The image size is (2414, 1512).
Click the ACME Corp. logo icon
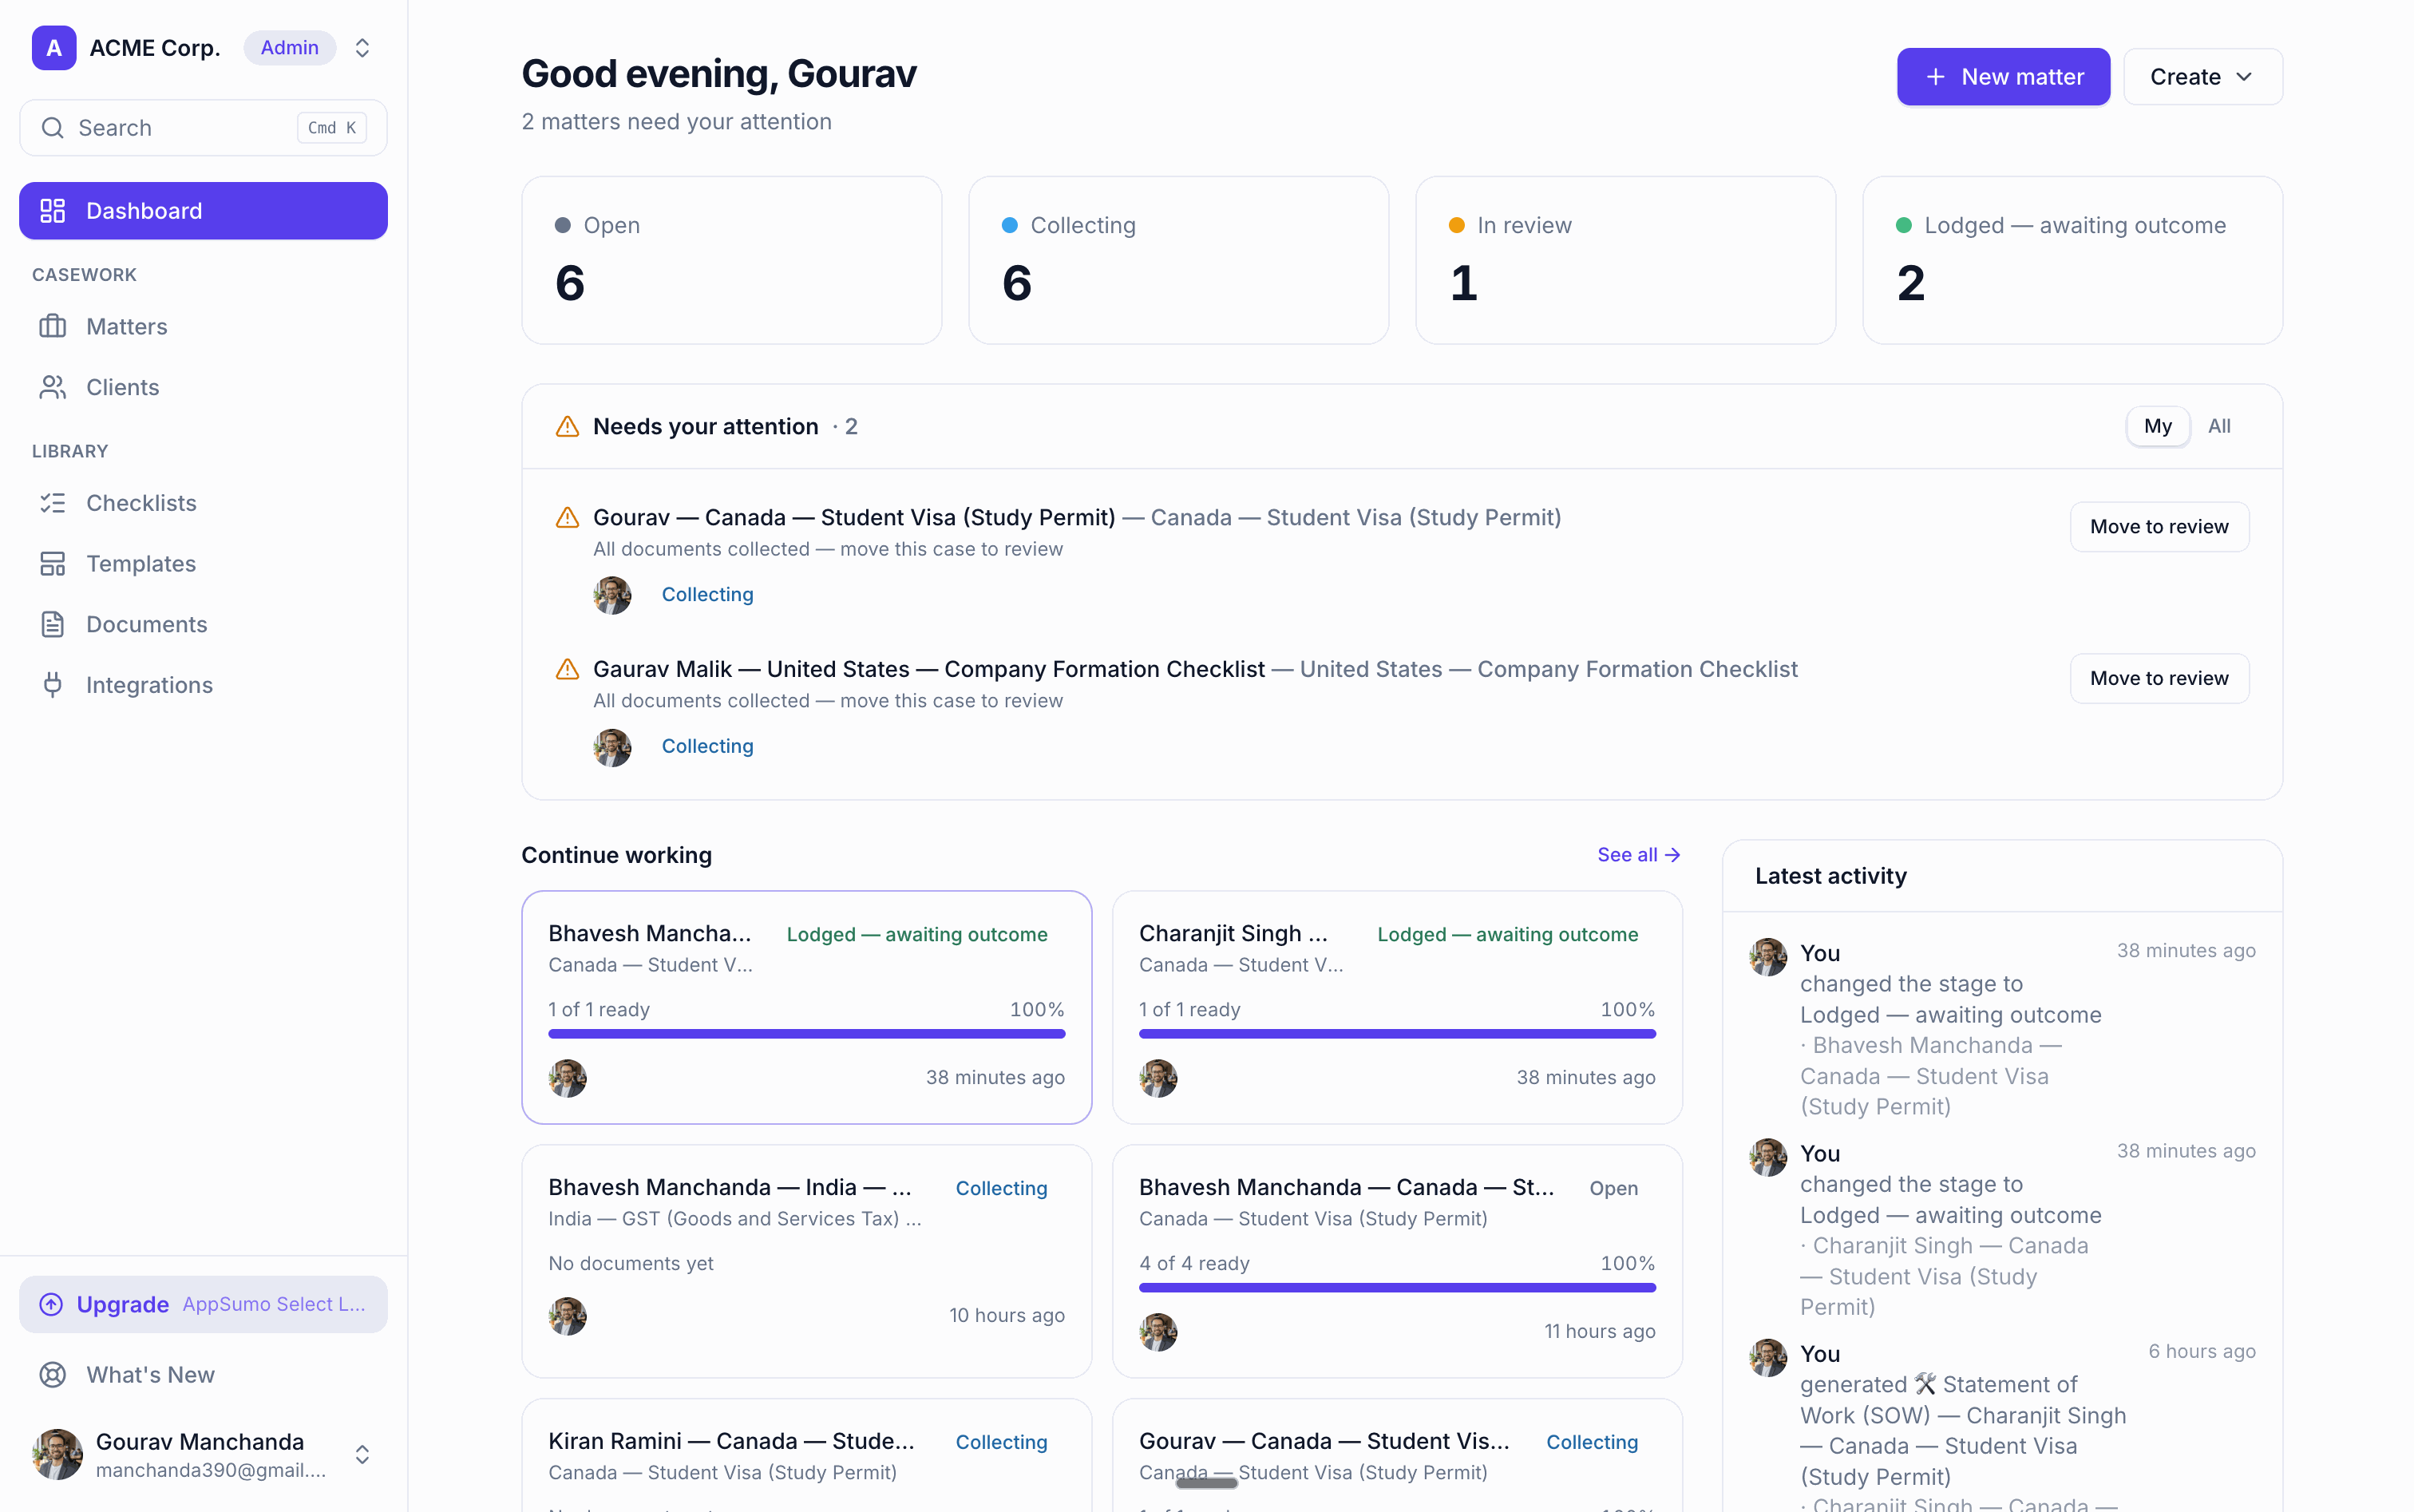(x=54, y=48)
